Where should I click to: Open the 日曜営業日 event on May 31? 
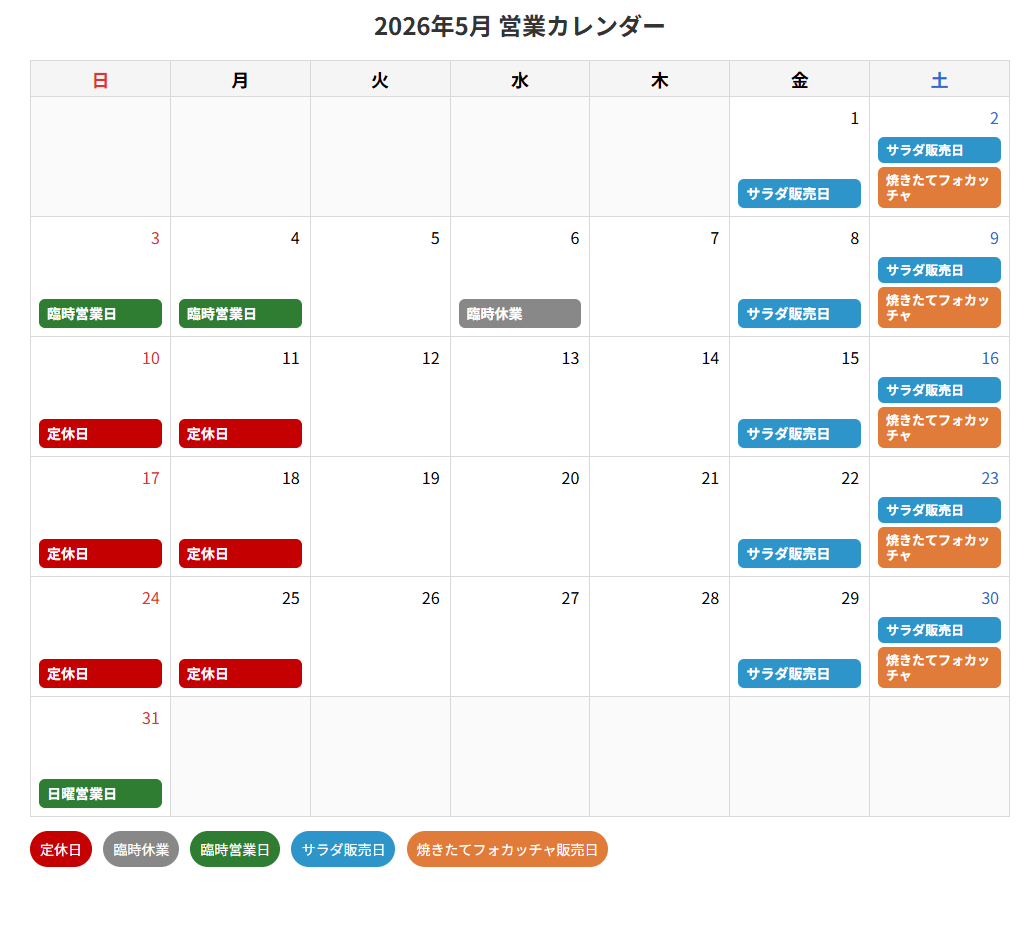point(100,793)
